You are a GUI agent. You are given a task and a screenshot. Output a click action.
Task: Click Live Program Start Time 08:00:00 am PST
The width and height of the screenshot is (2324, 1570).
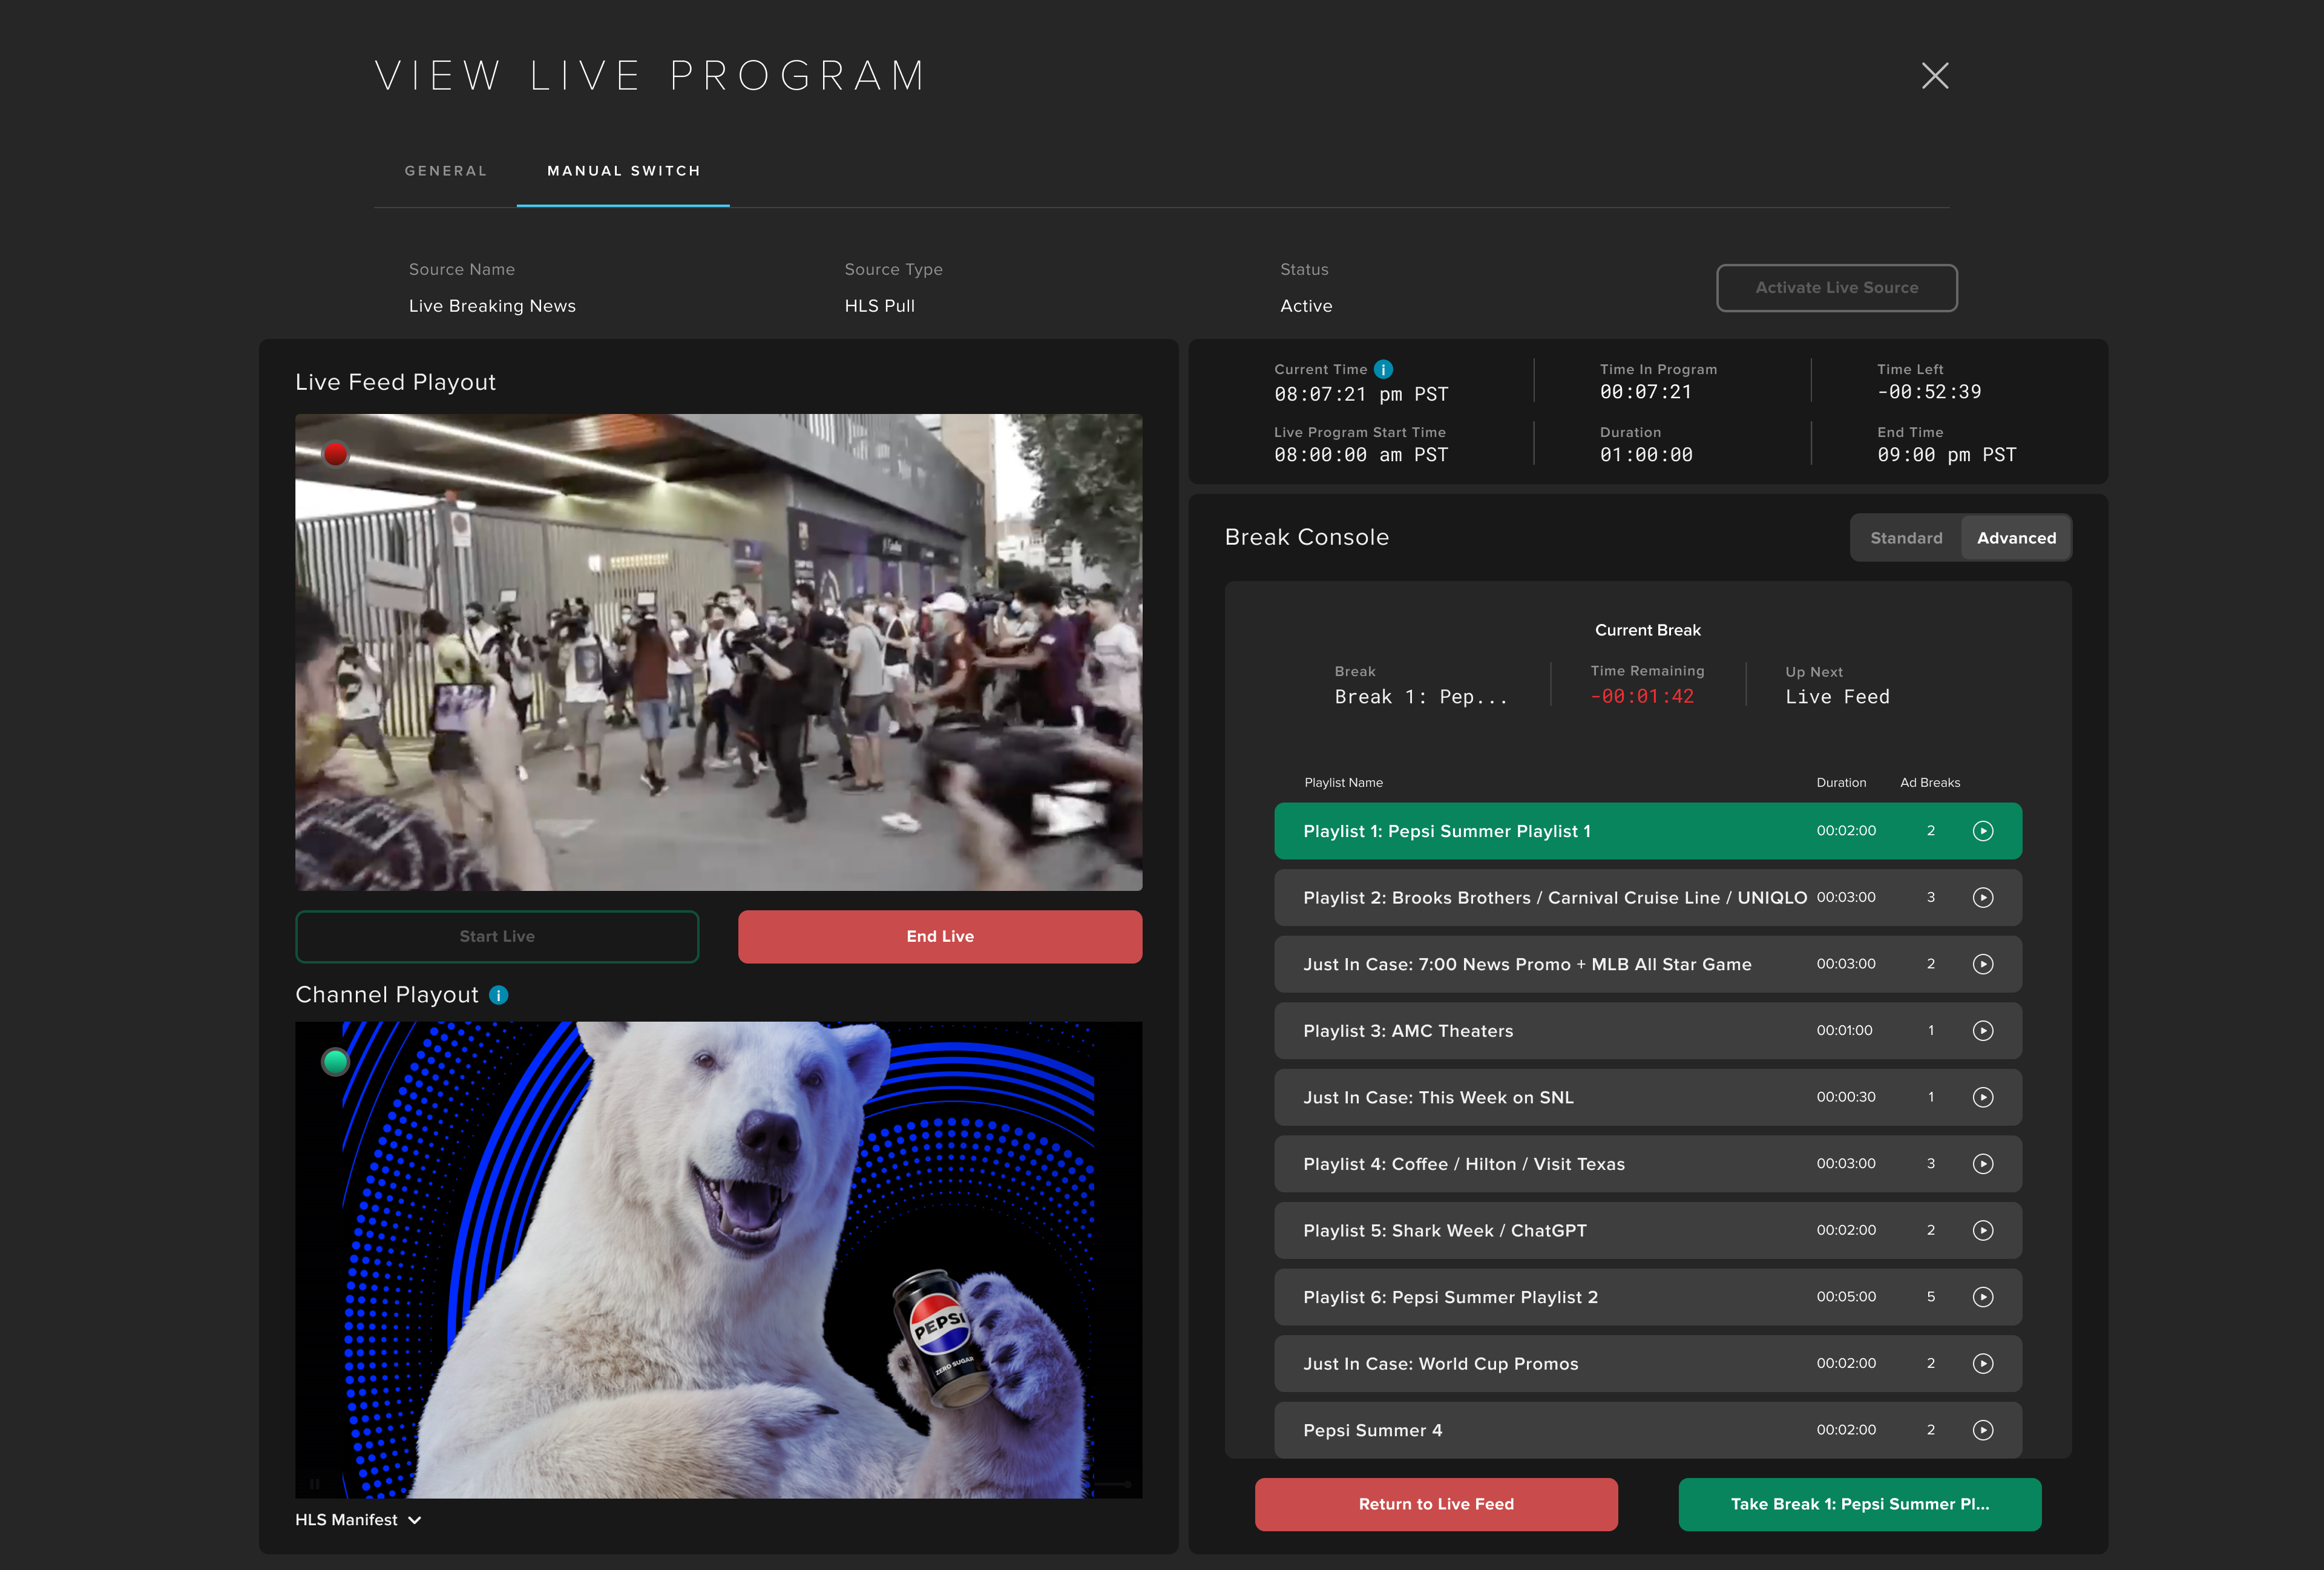click(x=1361, y=455)
